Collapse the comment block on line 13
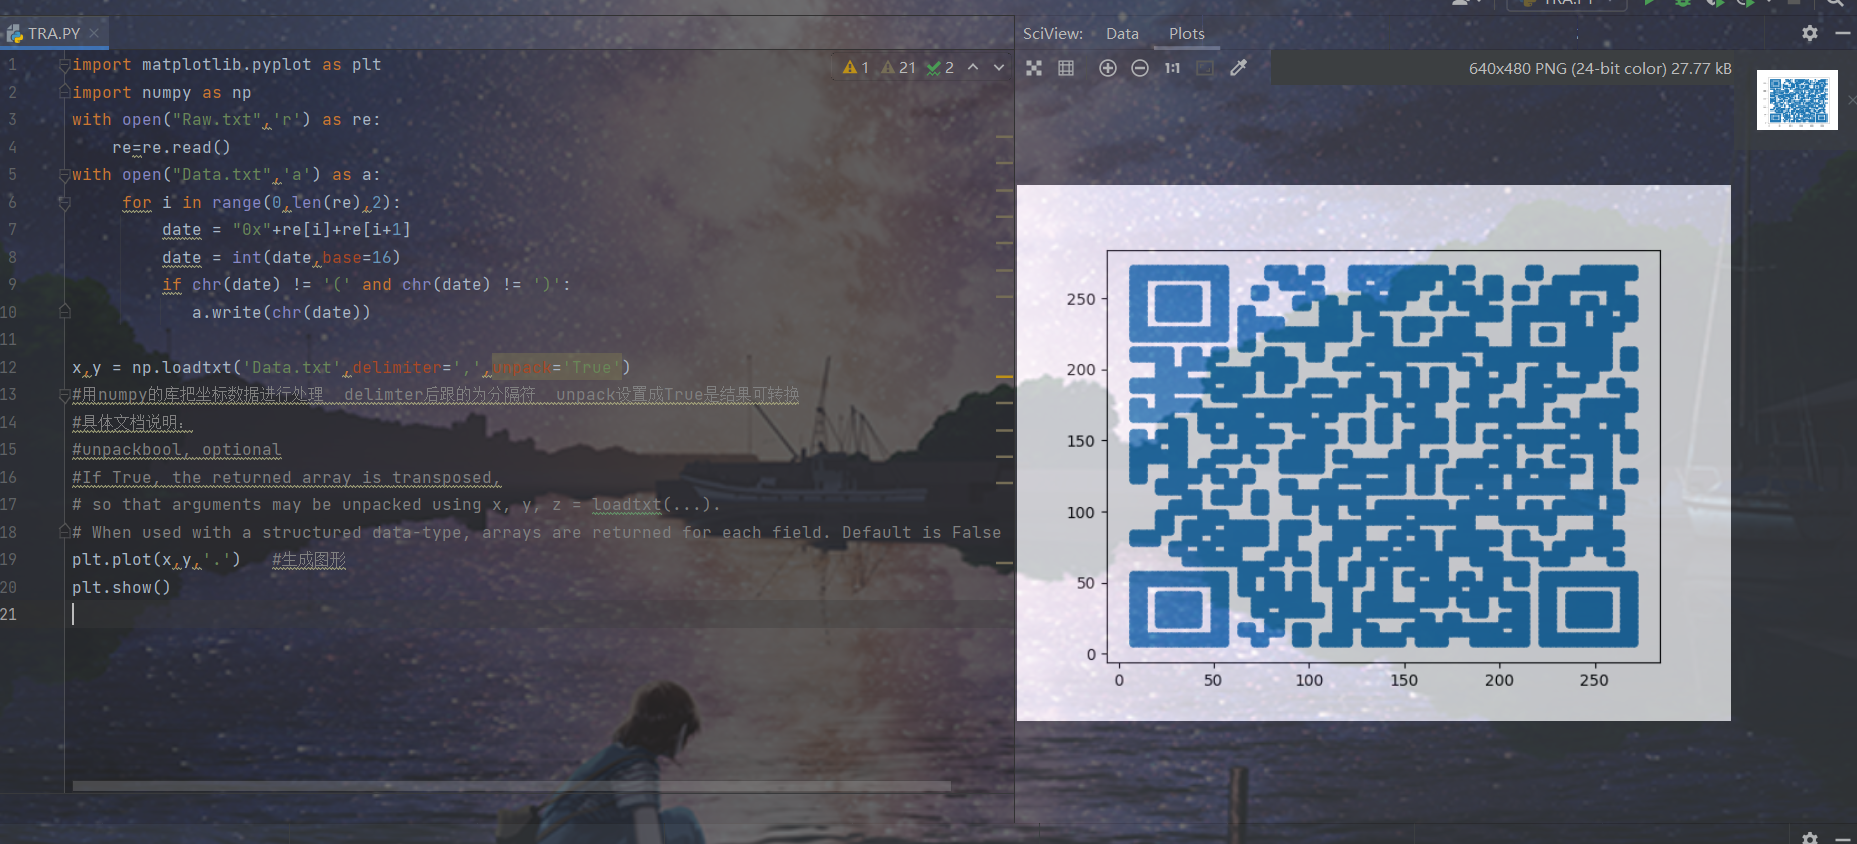This screenshot has height=844, width=1857. pyautogui.click(x=64, y=395)
